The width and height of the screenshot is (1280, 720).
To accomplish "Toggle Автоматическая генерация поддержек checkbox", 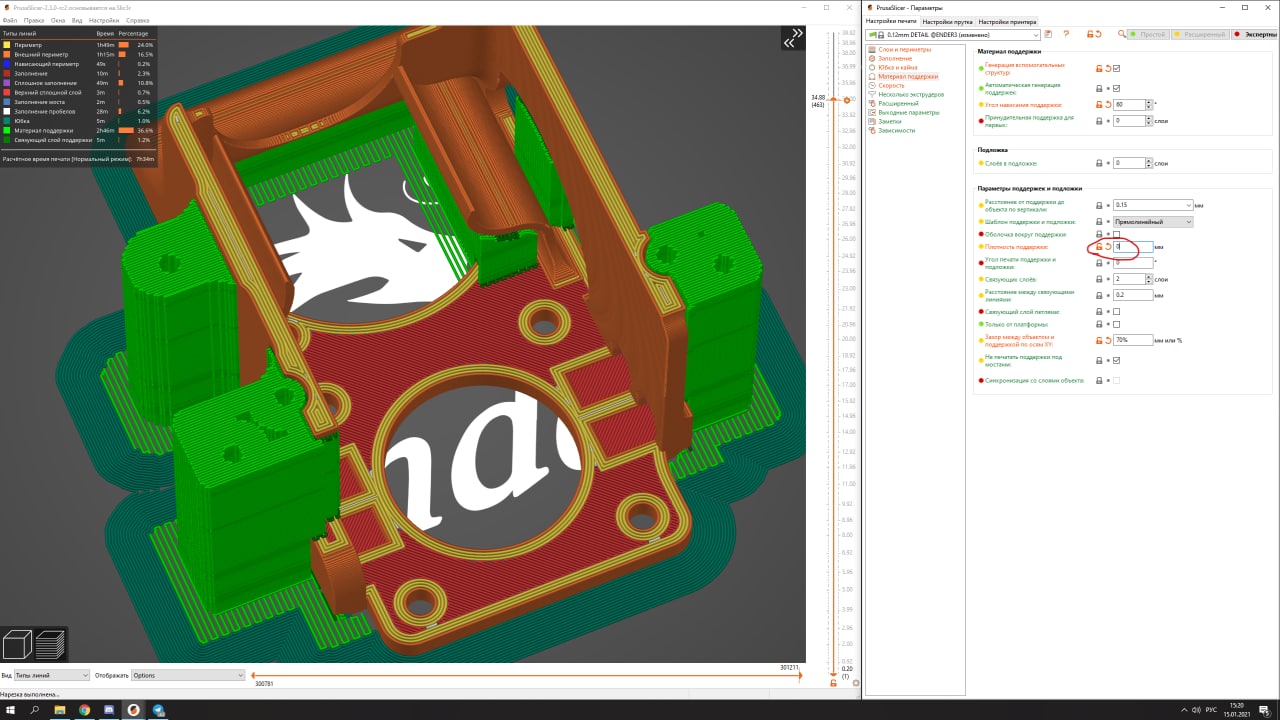I will [1117, 88].
